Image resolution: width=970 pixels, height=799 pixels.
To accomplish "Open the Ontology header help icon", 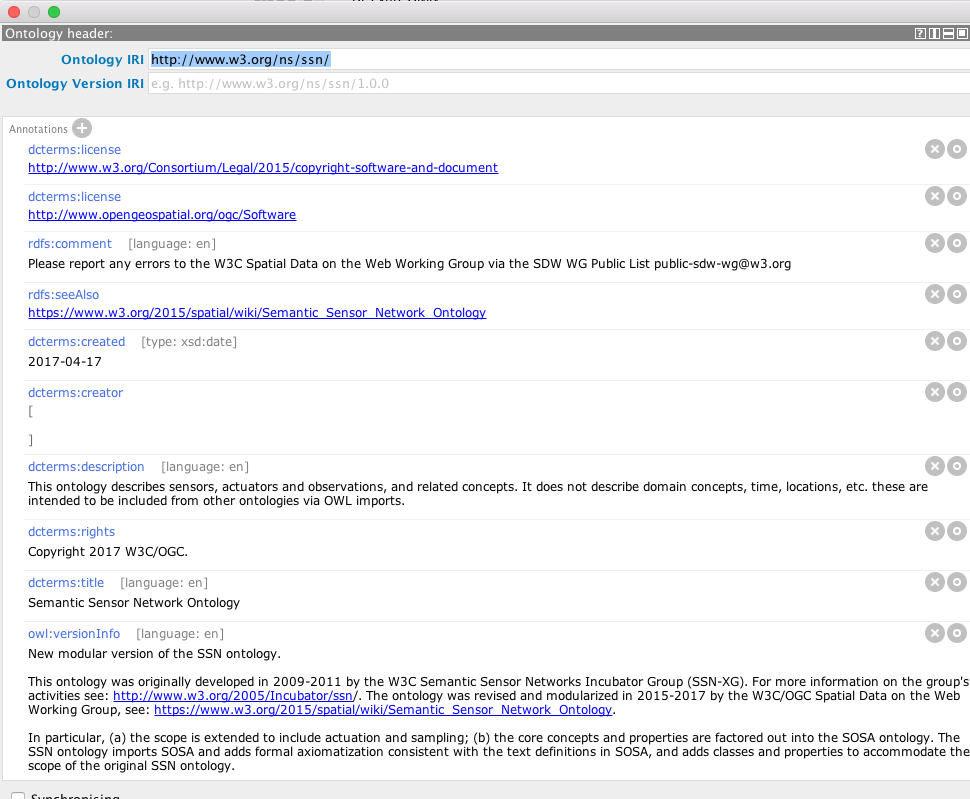I will click(920, 33).
